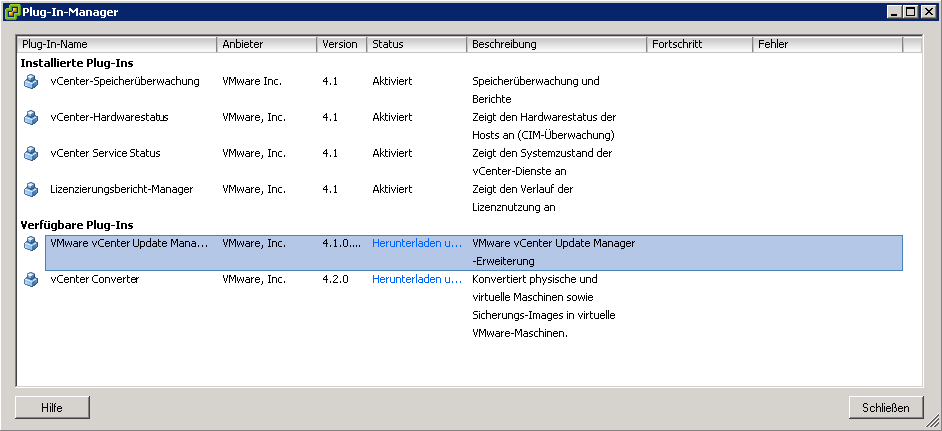
Task: Download and install the vCenter Converter plug-in
Action: (x=417, y=279)
